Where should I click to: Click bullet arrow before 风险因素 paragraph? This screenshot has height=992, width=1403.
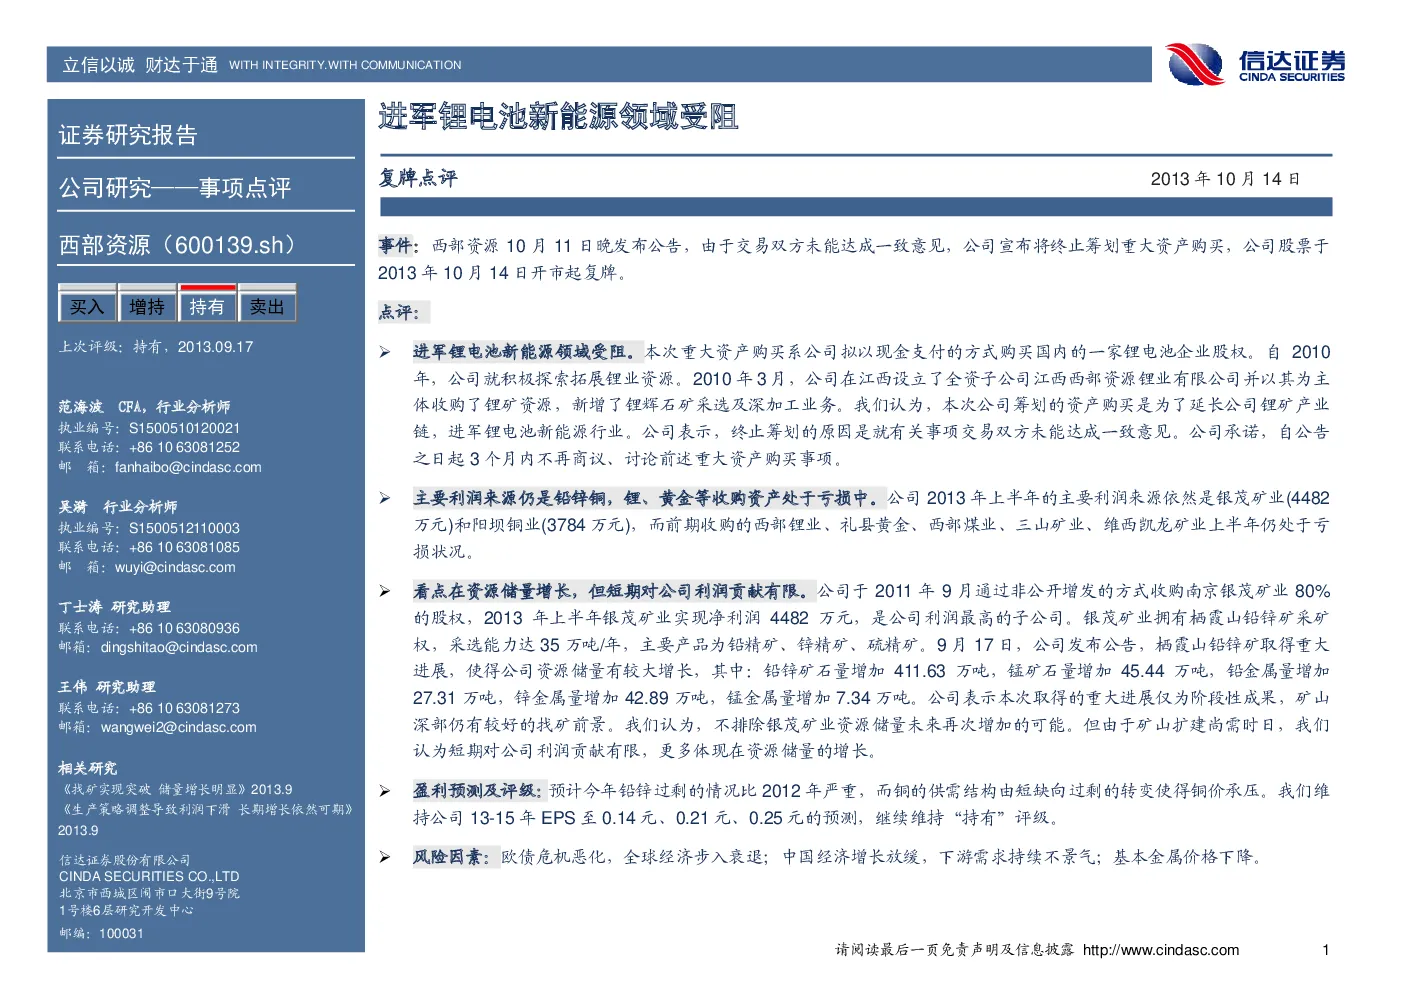[x=385, y=857]
